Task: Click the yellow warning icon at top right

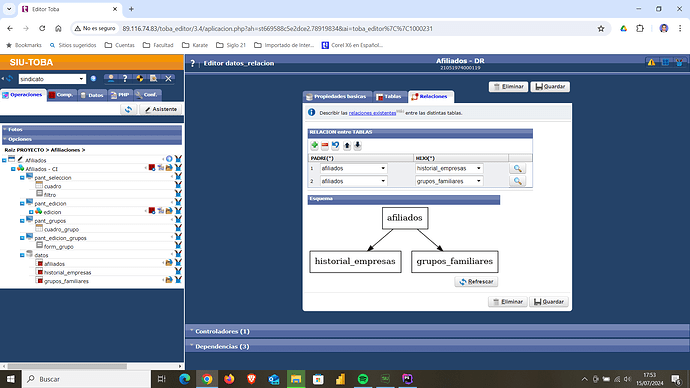Action: (x=651, y=62)
